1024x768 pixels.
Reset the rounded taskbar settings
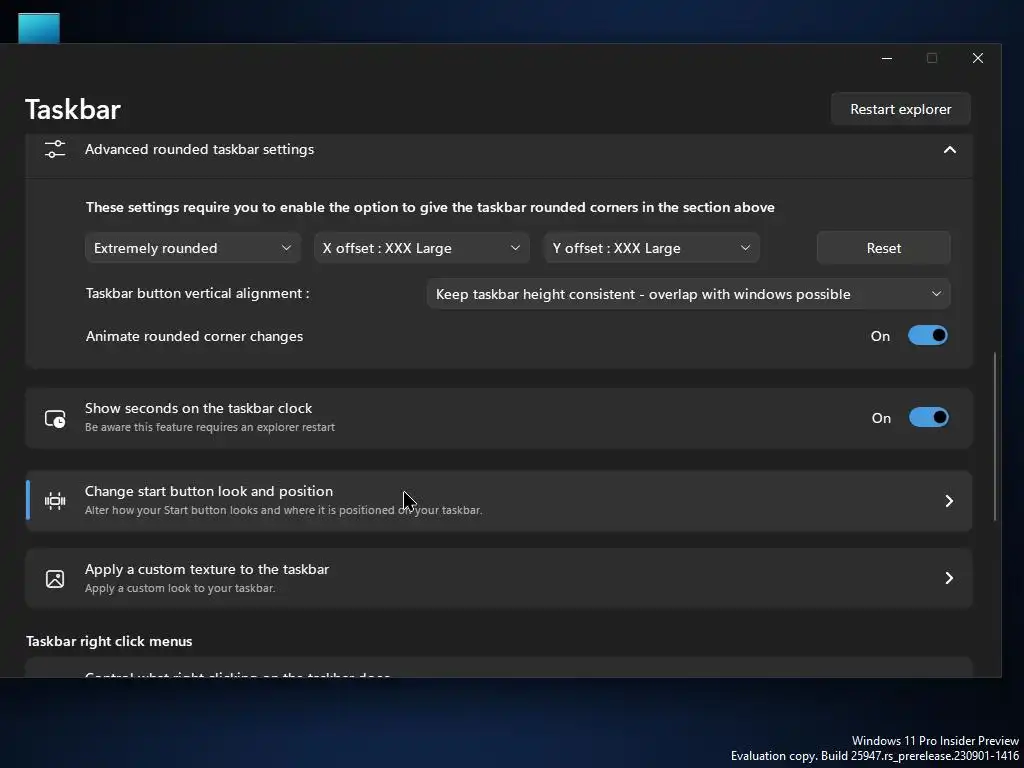(x=883, y=248)
